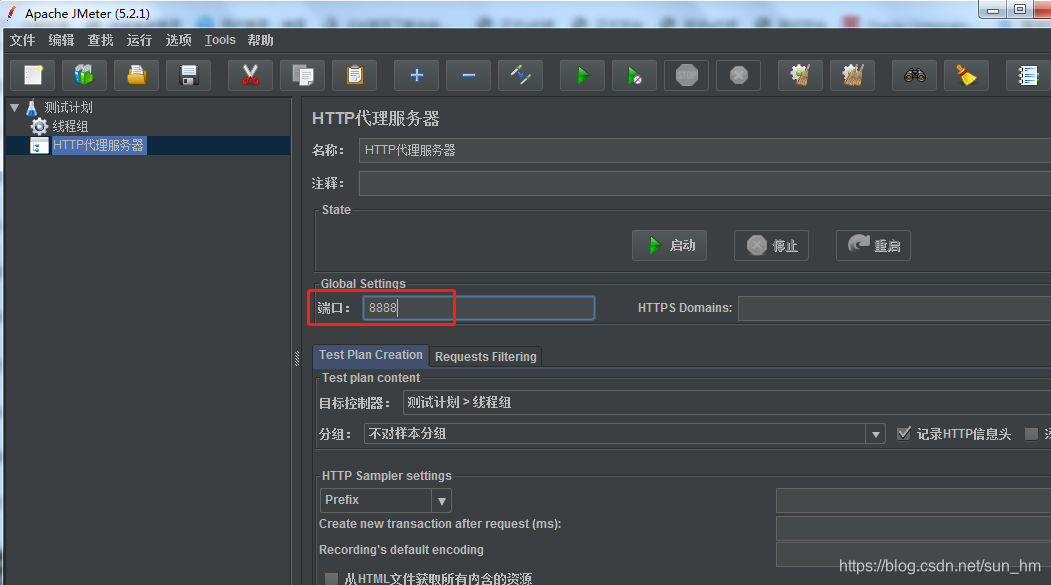Click the Clear results icon

[800, 75]
